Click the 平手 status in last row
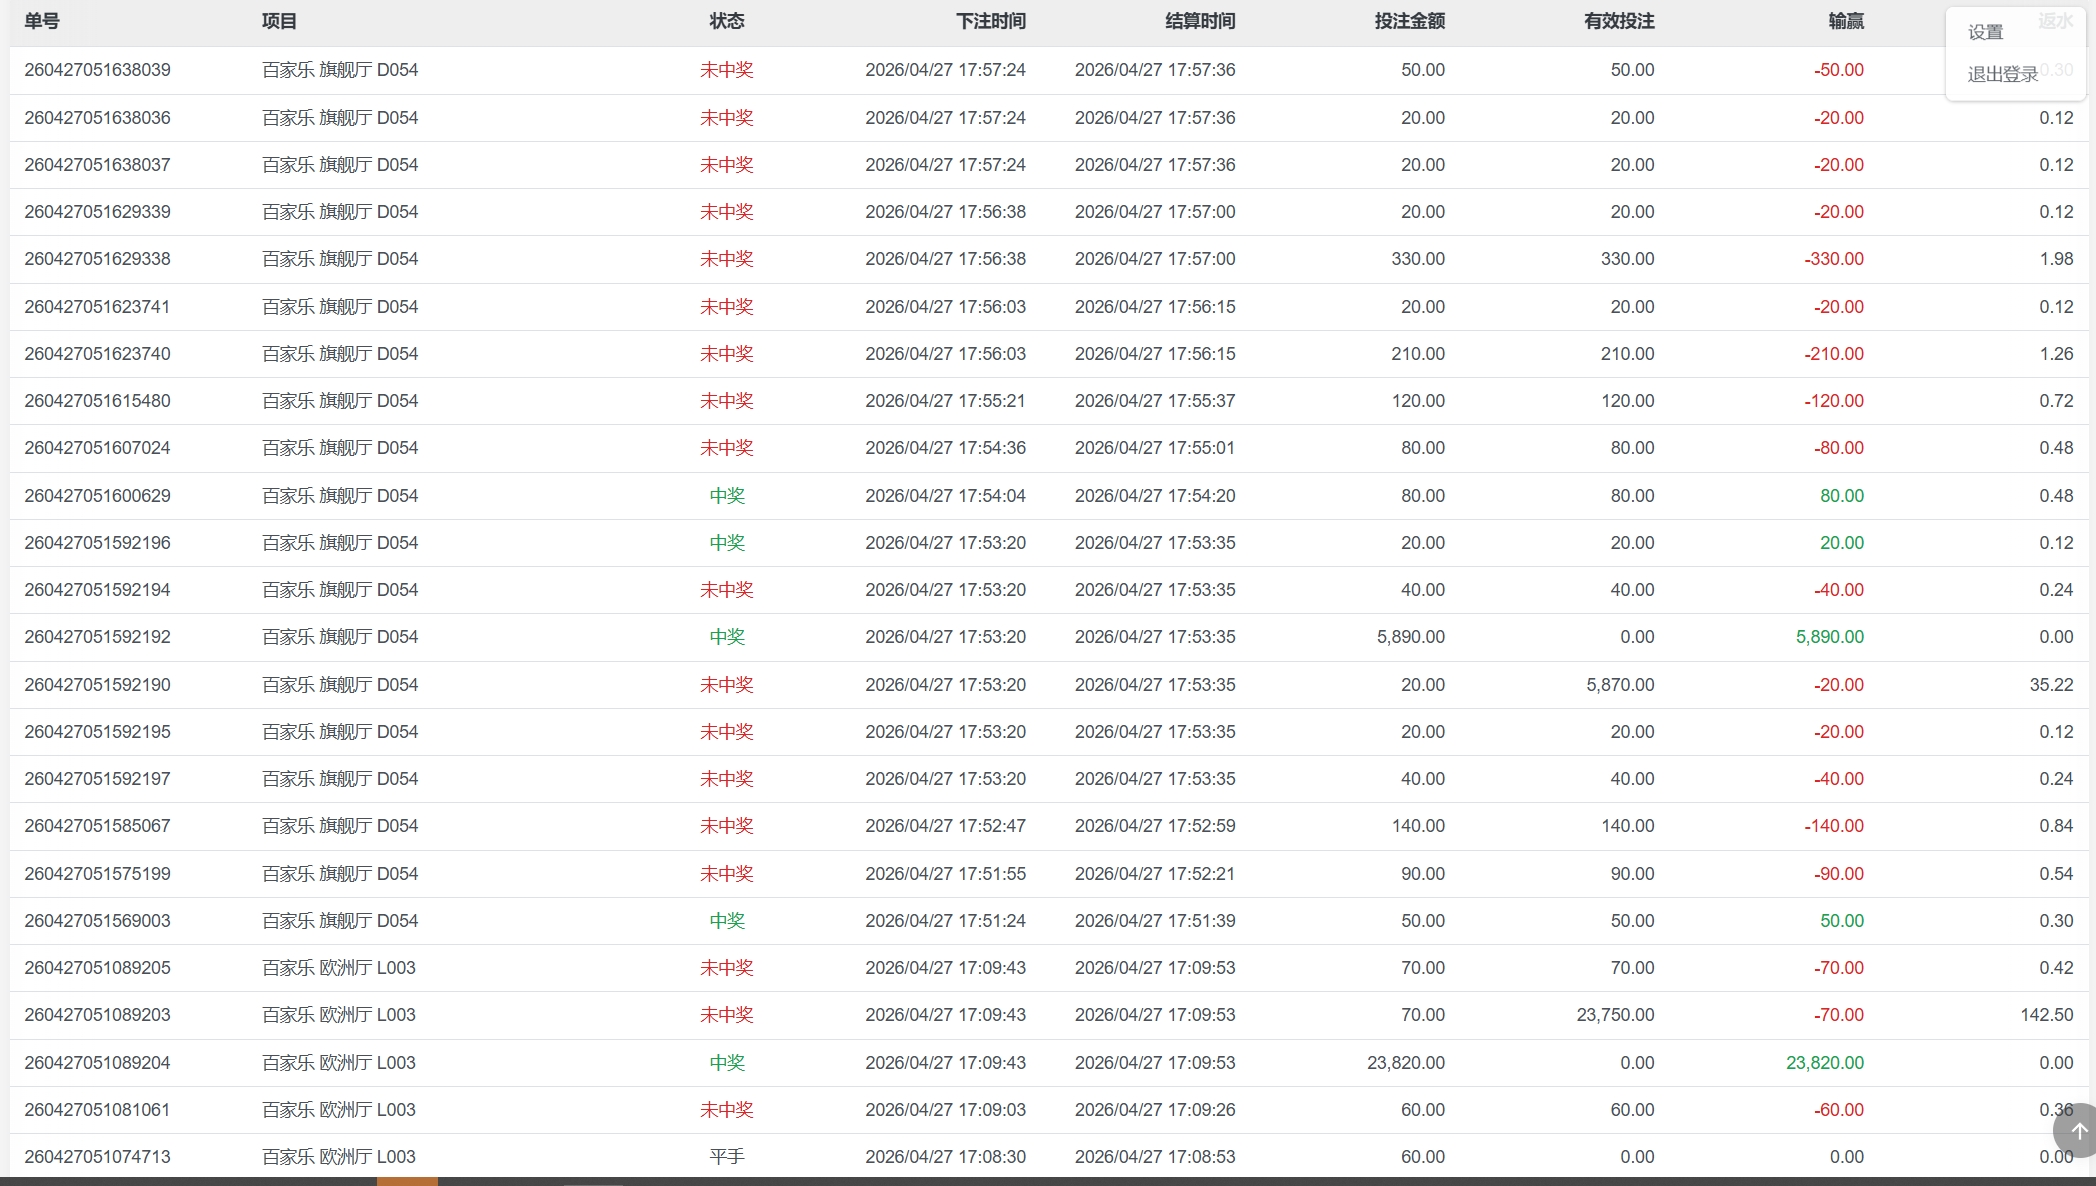This screenshot has width=2096, height=1186. [x=726, y=1157]
